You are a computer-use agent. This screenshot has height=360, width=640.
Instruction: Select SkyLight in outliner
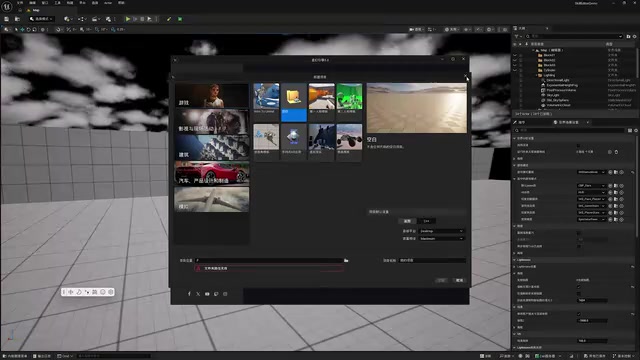pyautogui.click(x=553, y=95)
